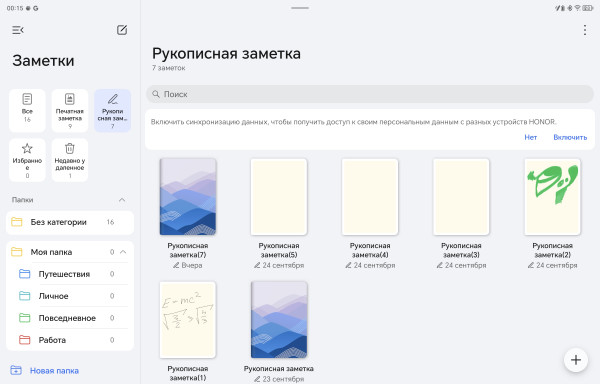The width and height of the screenshot is (600, 384).
Task: Click the battery status bar icon
Action: click(588, 8)
